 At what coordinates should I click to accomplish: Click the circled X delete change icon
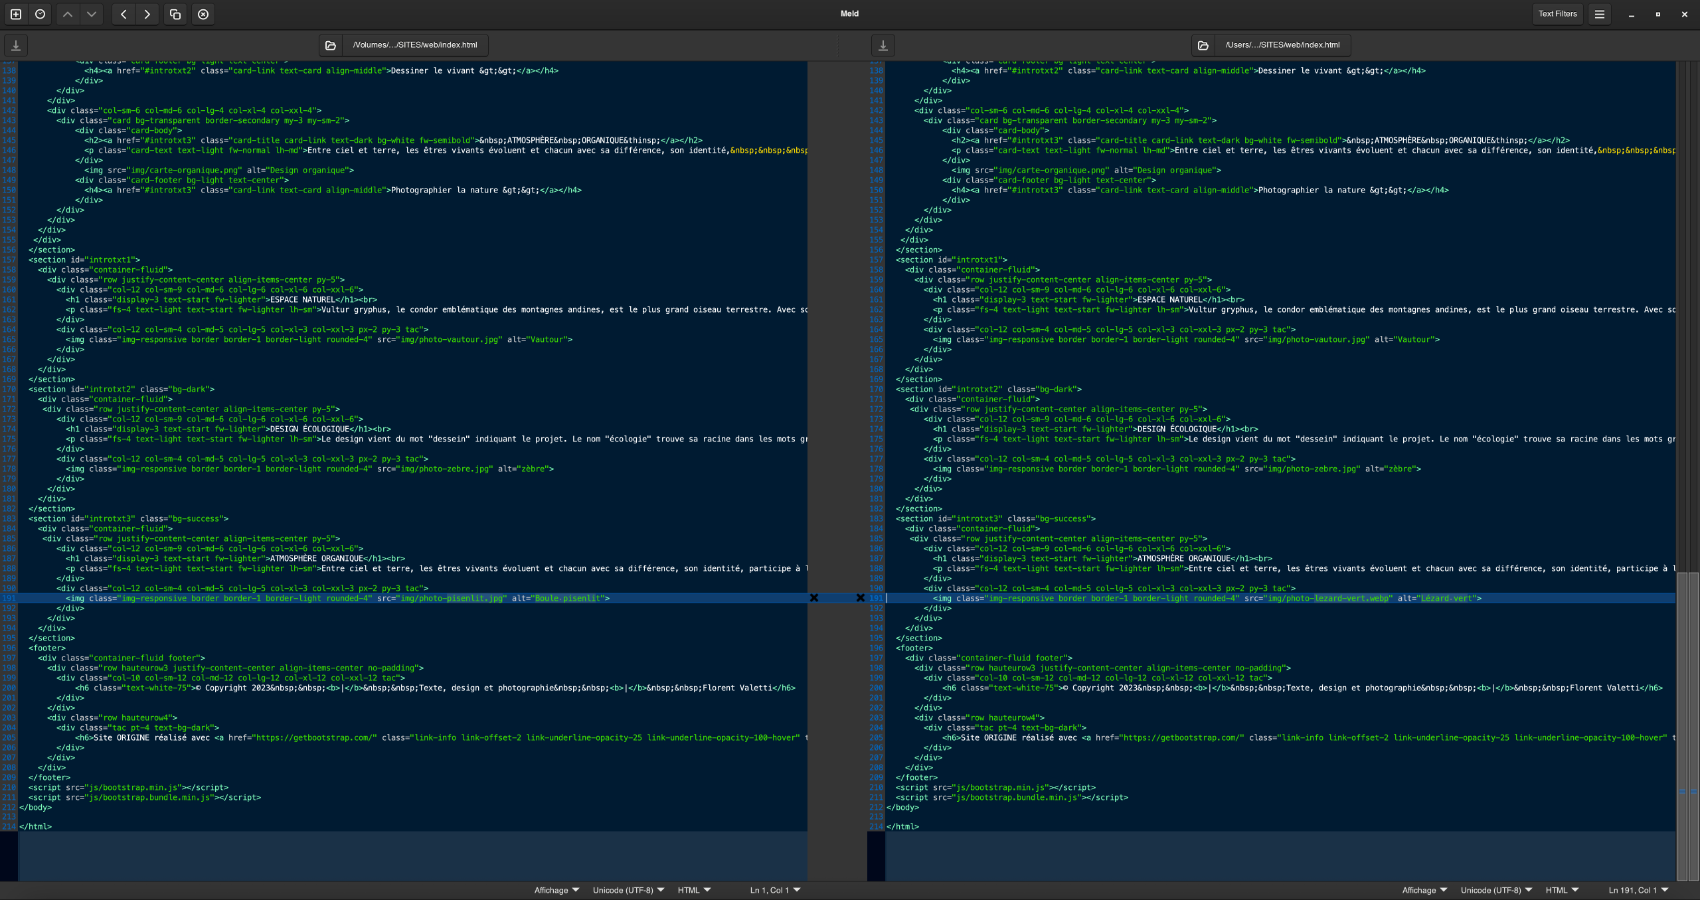coord(203,14)
